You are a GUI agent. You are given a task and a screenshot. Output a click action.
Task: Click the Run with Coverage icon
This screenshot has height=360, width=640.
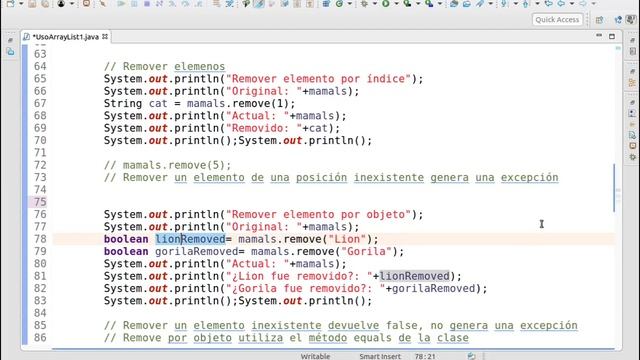[407, 4]
